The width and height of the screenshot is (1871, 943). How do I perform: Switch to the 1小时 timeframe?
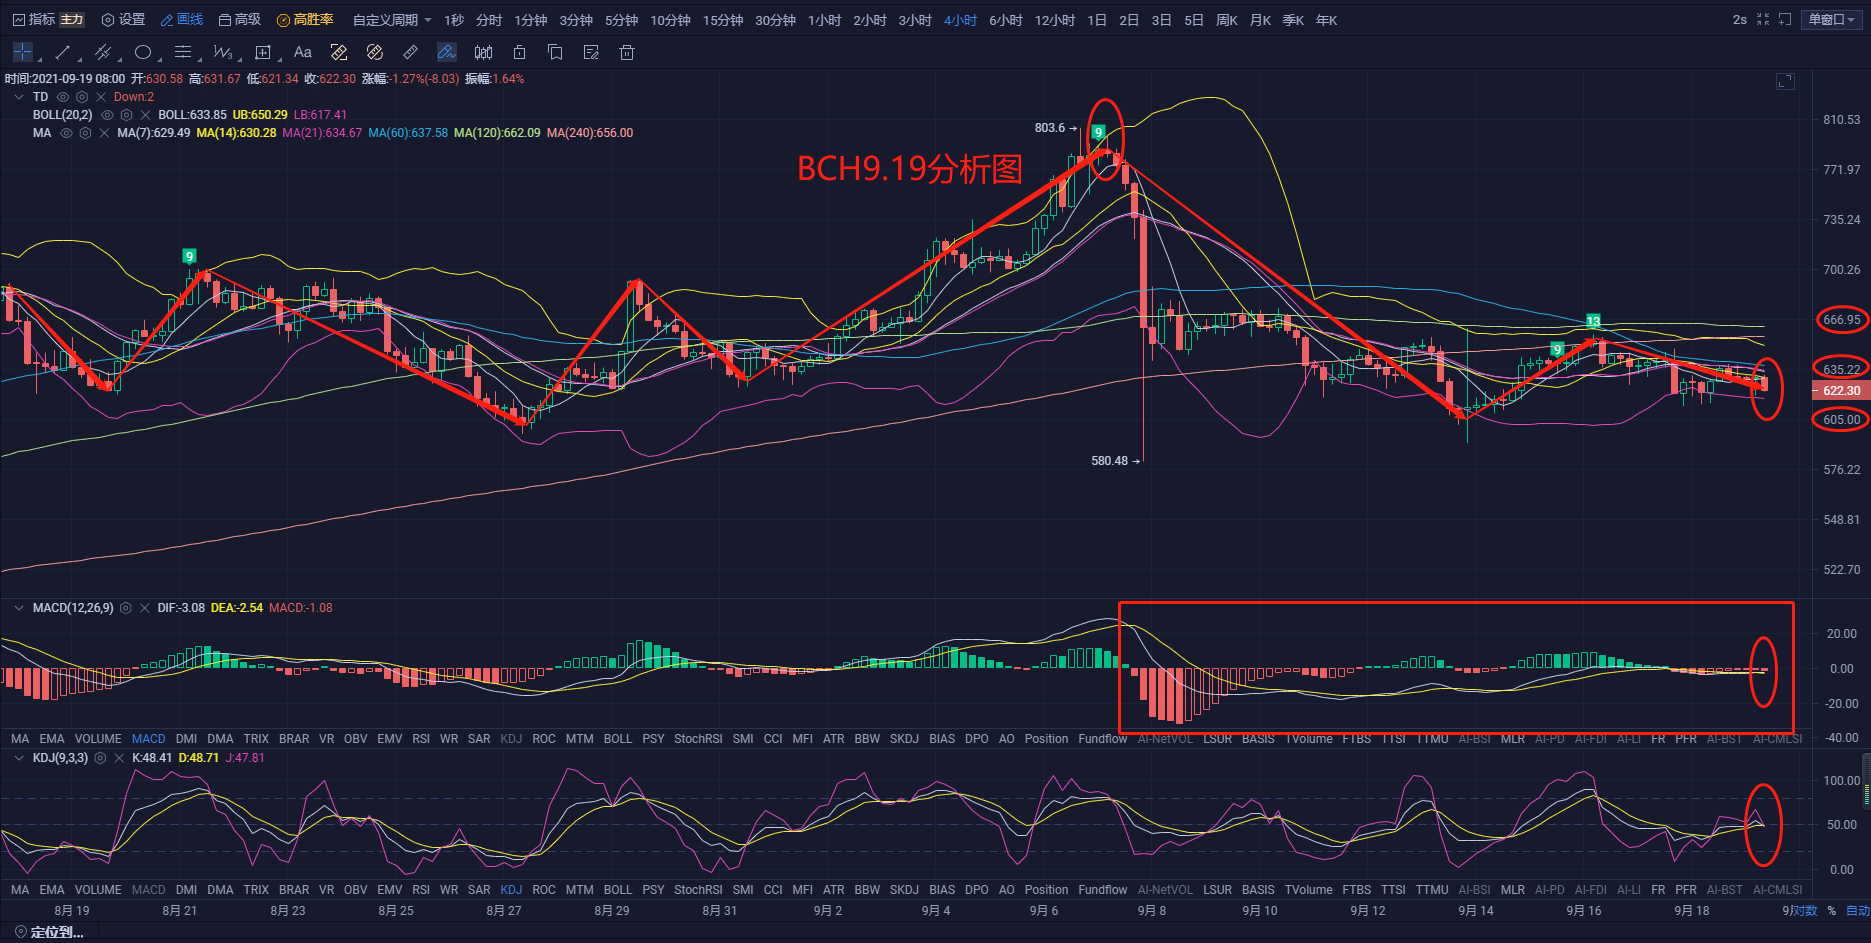click(x=824, y=20)
